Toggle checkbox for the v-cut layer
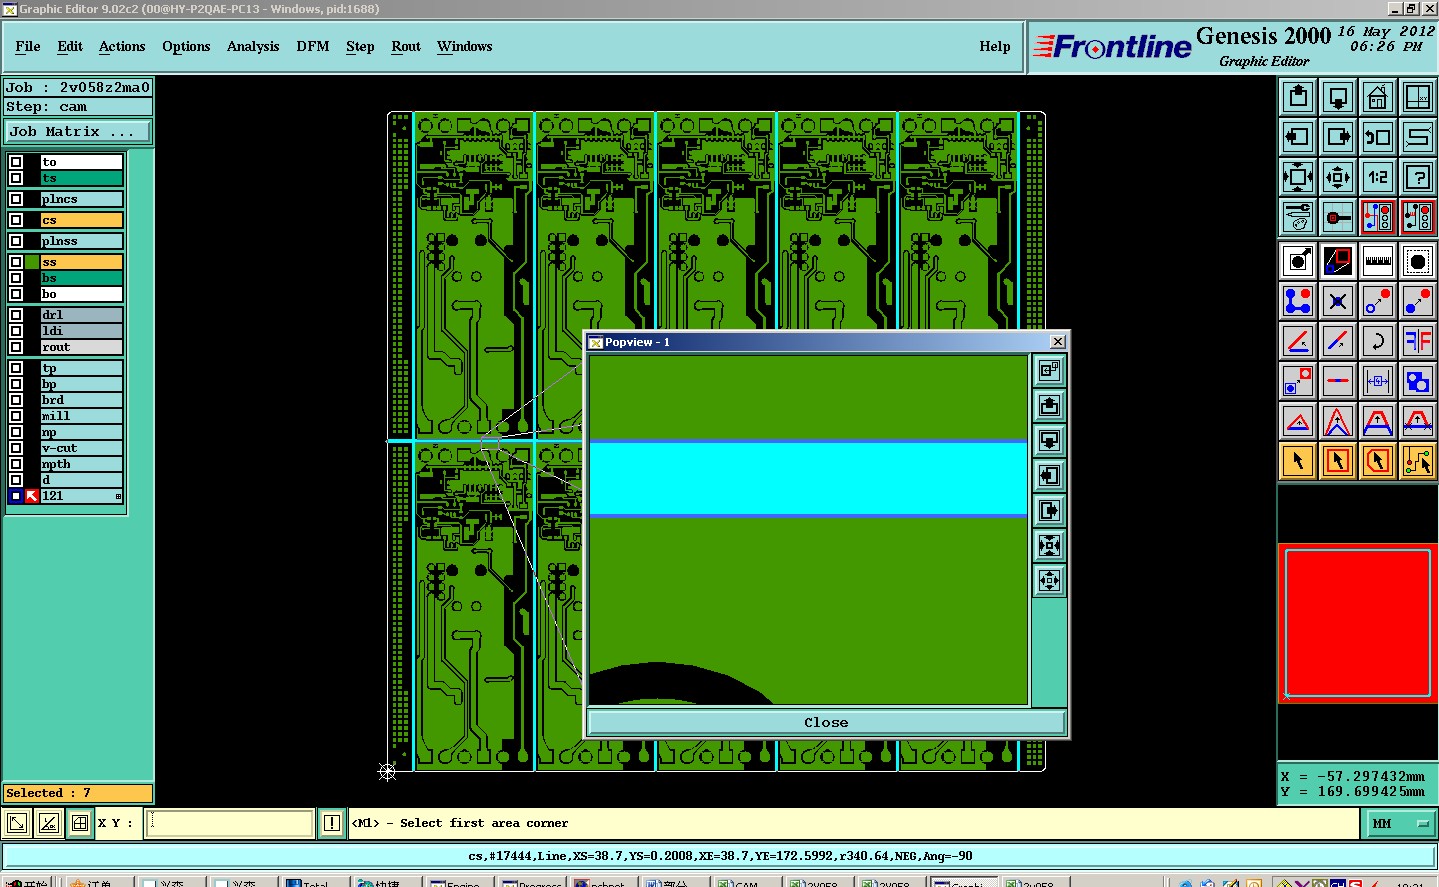This screenshot has width=1439, height=887. tap(16, 448)
